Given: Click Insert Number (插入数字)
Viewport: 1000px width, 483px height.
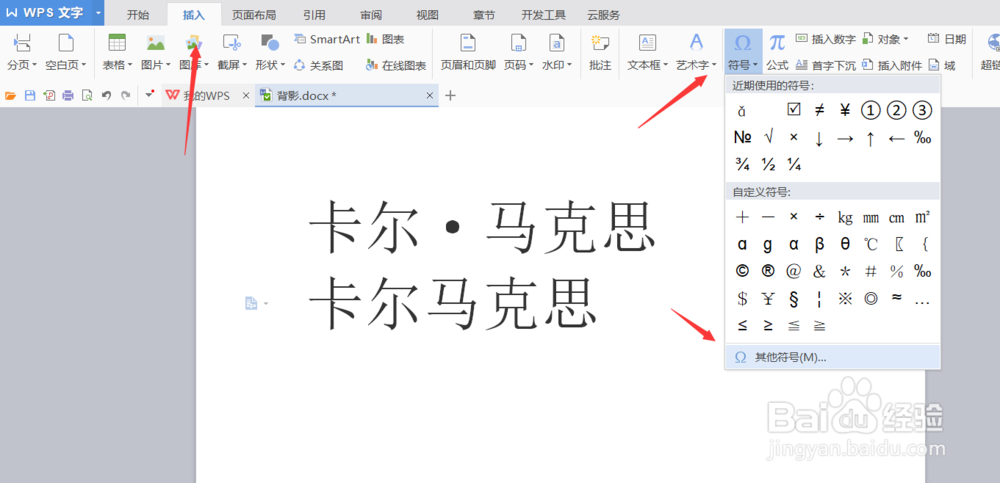Looking at the screenshot, I should [x=825, y=40].
